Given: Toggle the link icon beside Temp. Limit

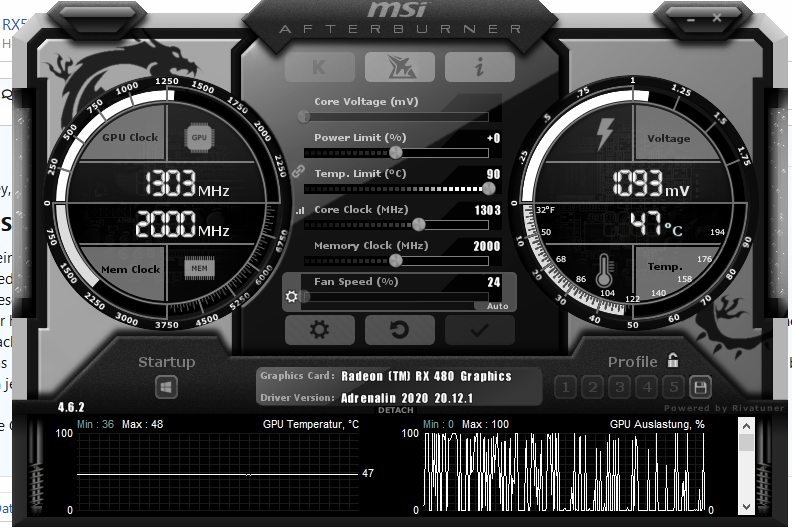Looking at the screenshot, I should 299,172.
